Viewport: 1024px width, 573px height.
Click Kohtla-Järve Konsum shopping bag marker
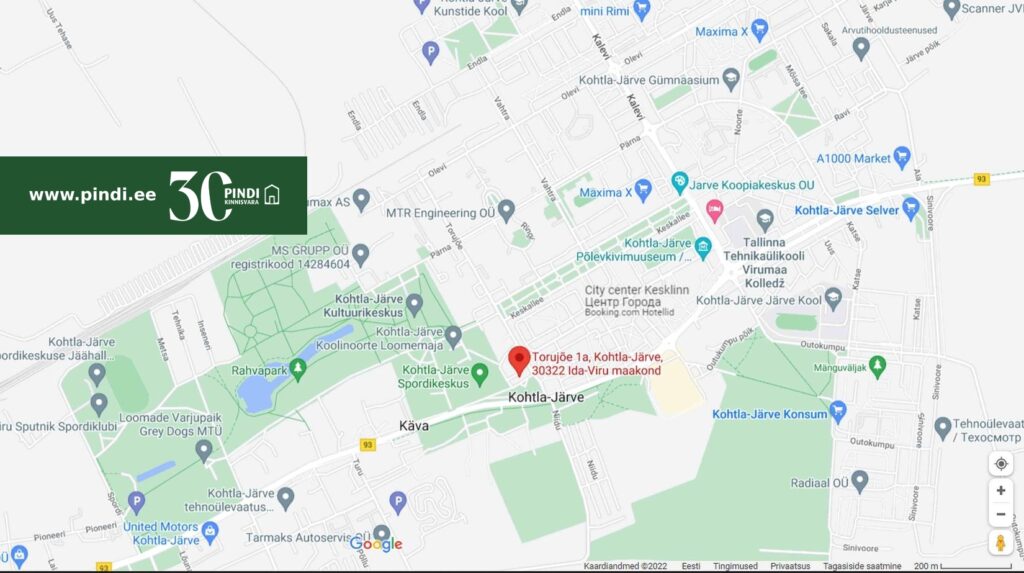(x=838, y=412)
